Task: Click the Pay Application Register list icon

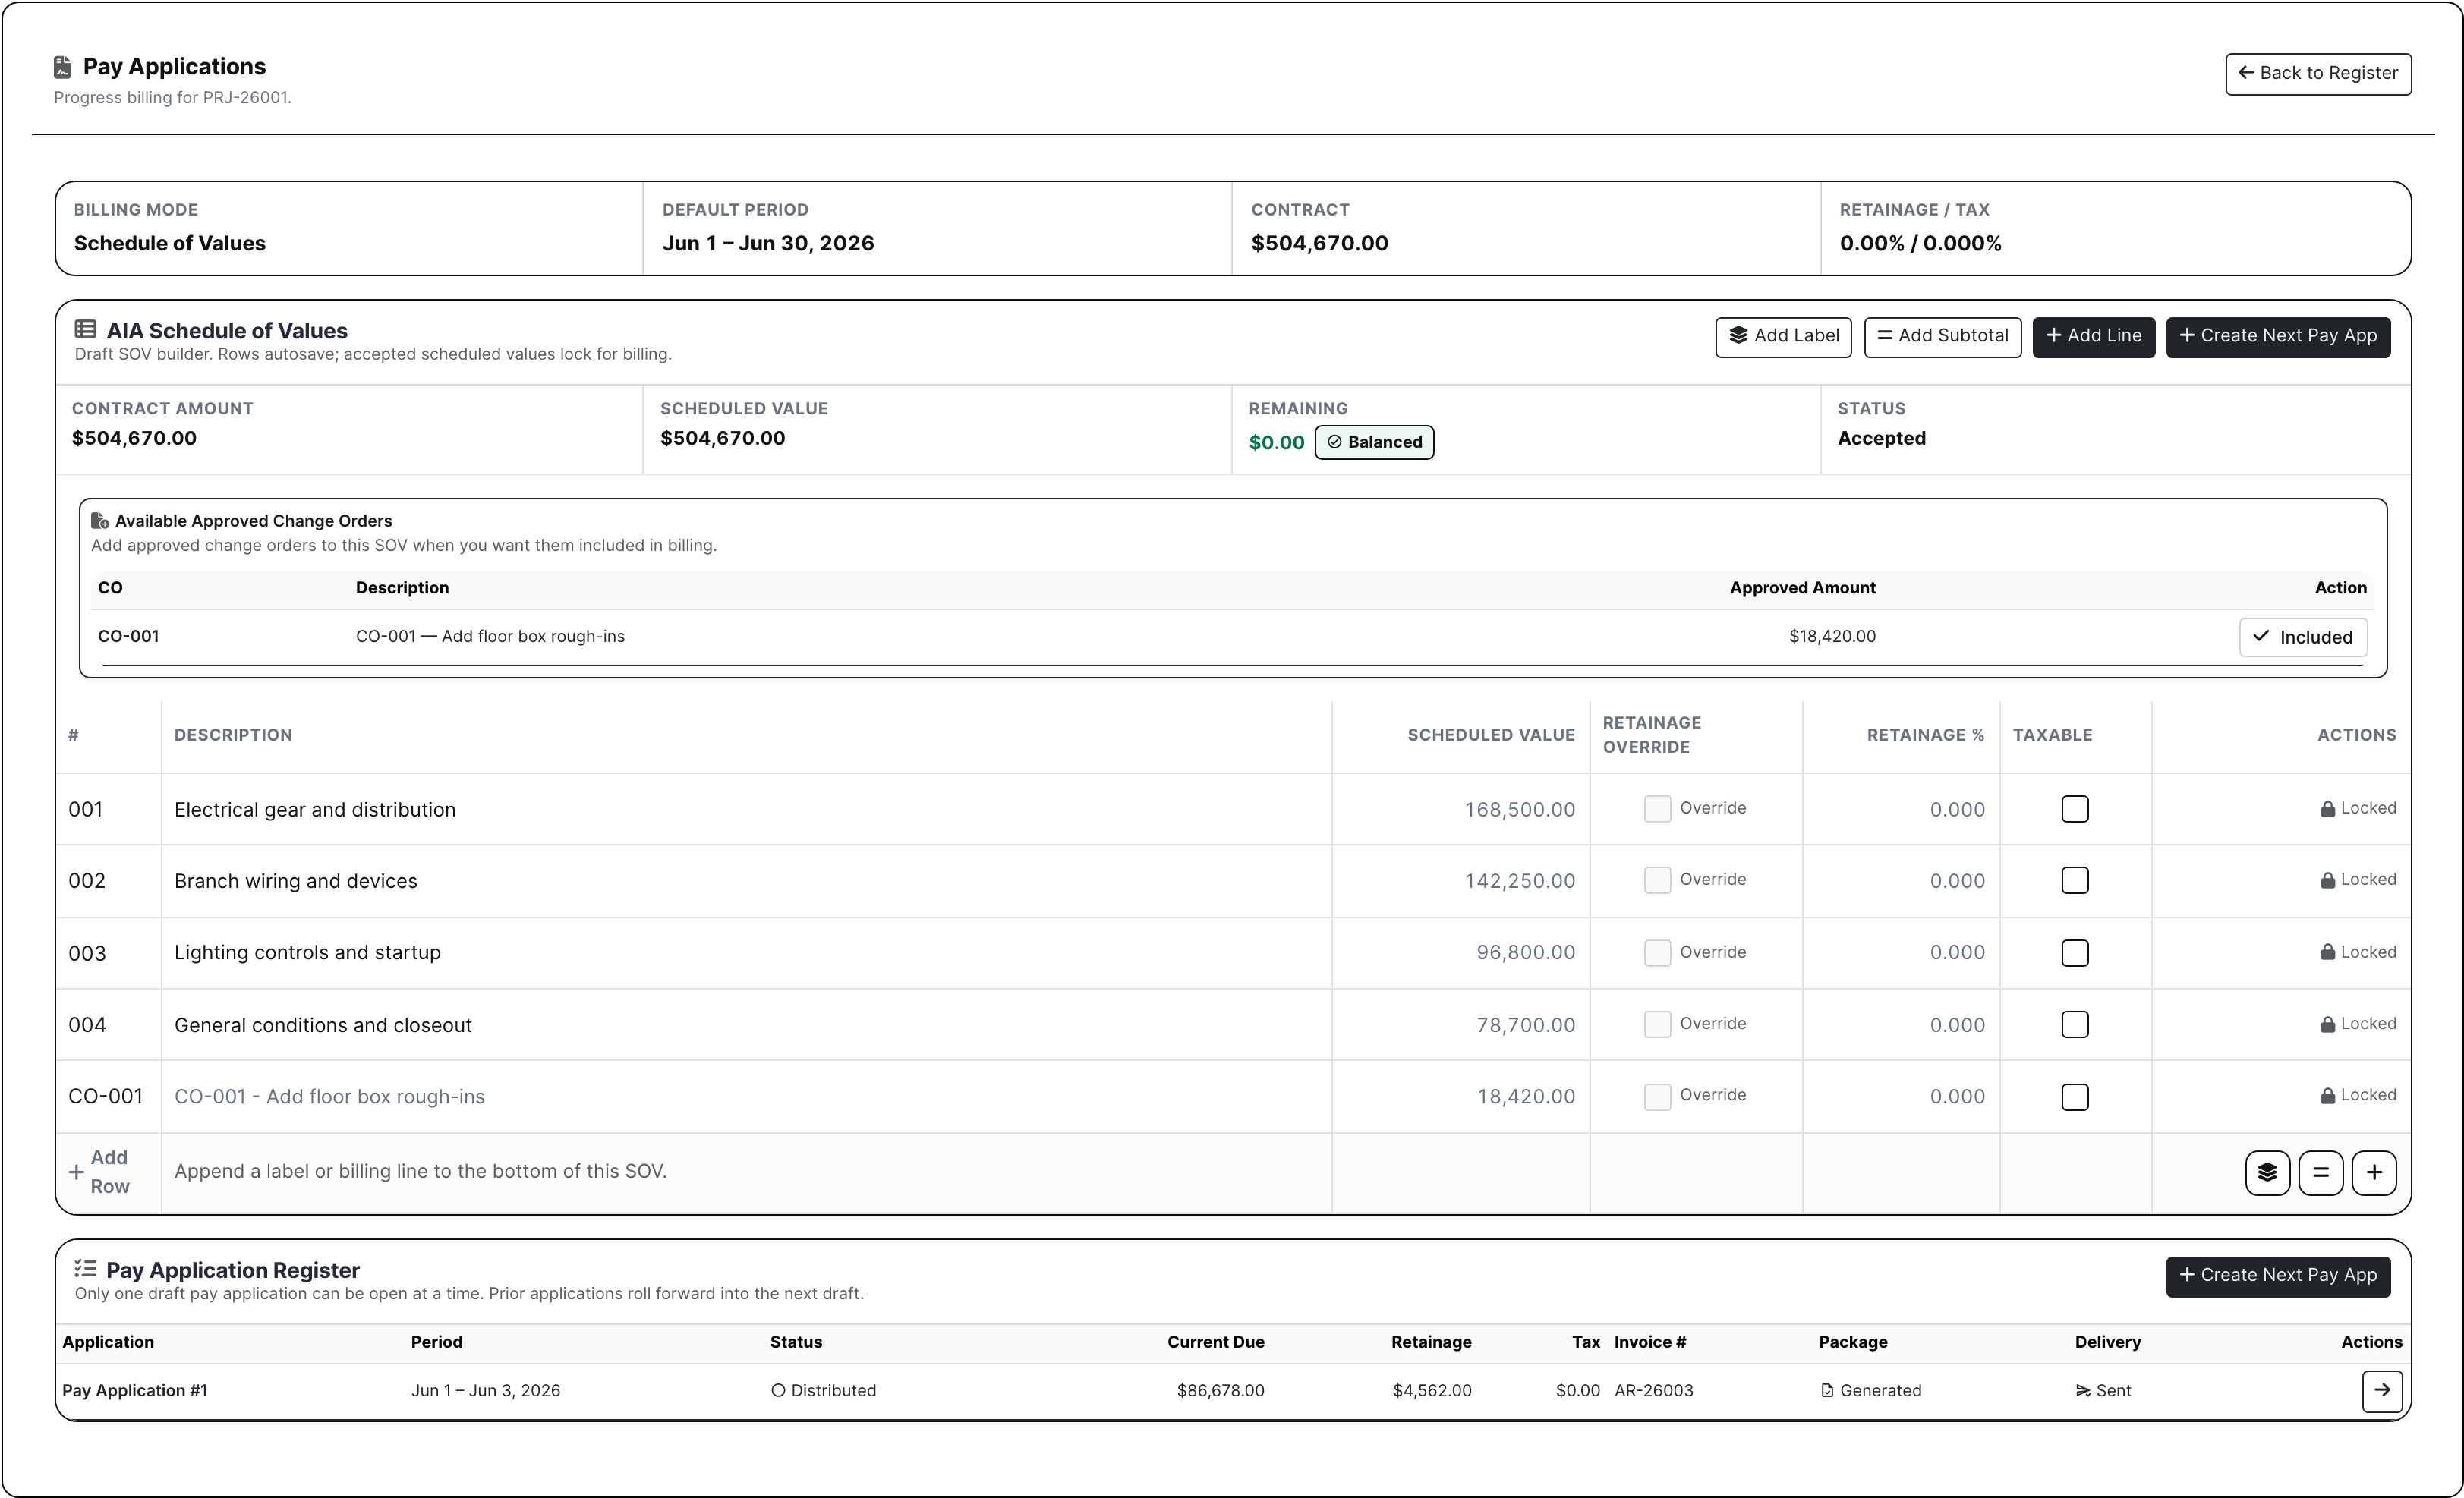Action: pyautogui.click(x=86, y=1269)
